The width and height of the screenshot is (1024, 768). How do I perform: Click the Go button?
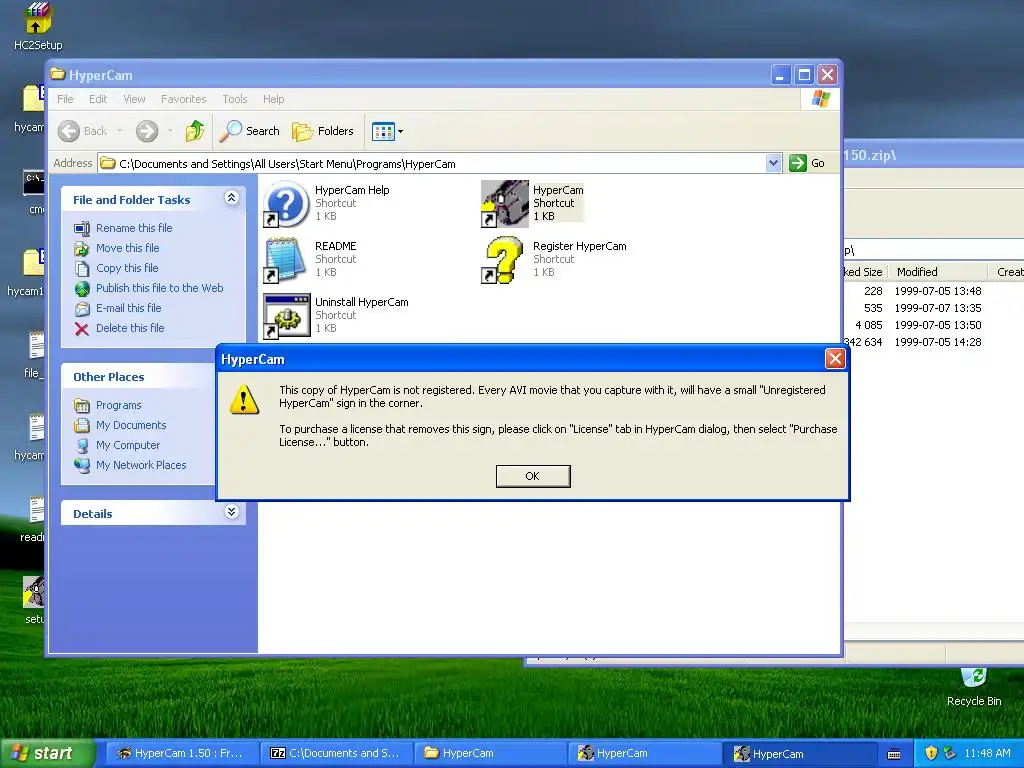[807, 163]
